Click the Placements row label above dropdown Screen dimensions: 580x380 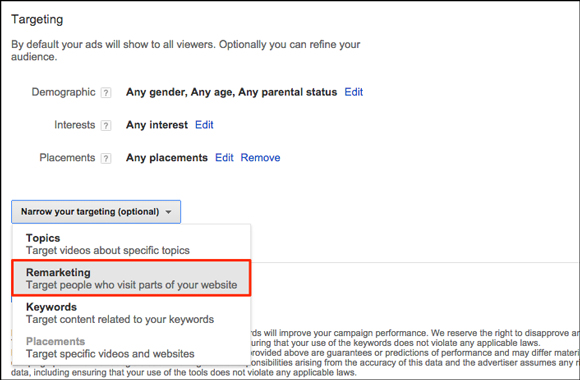click(x=67, y=158)
